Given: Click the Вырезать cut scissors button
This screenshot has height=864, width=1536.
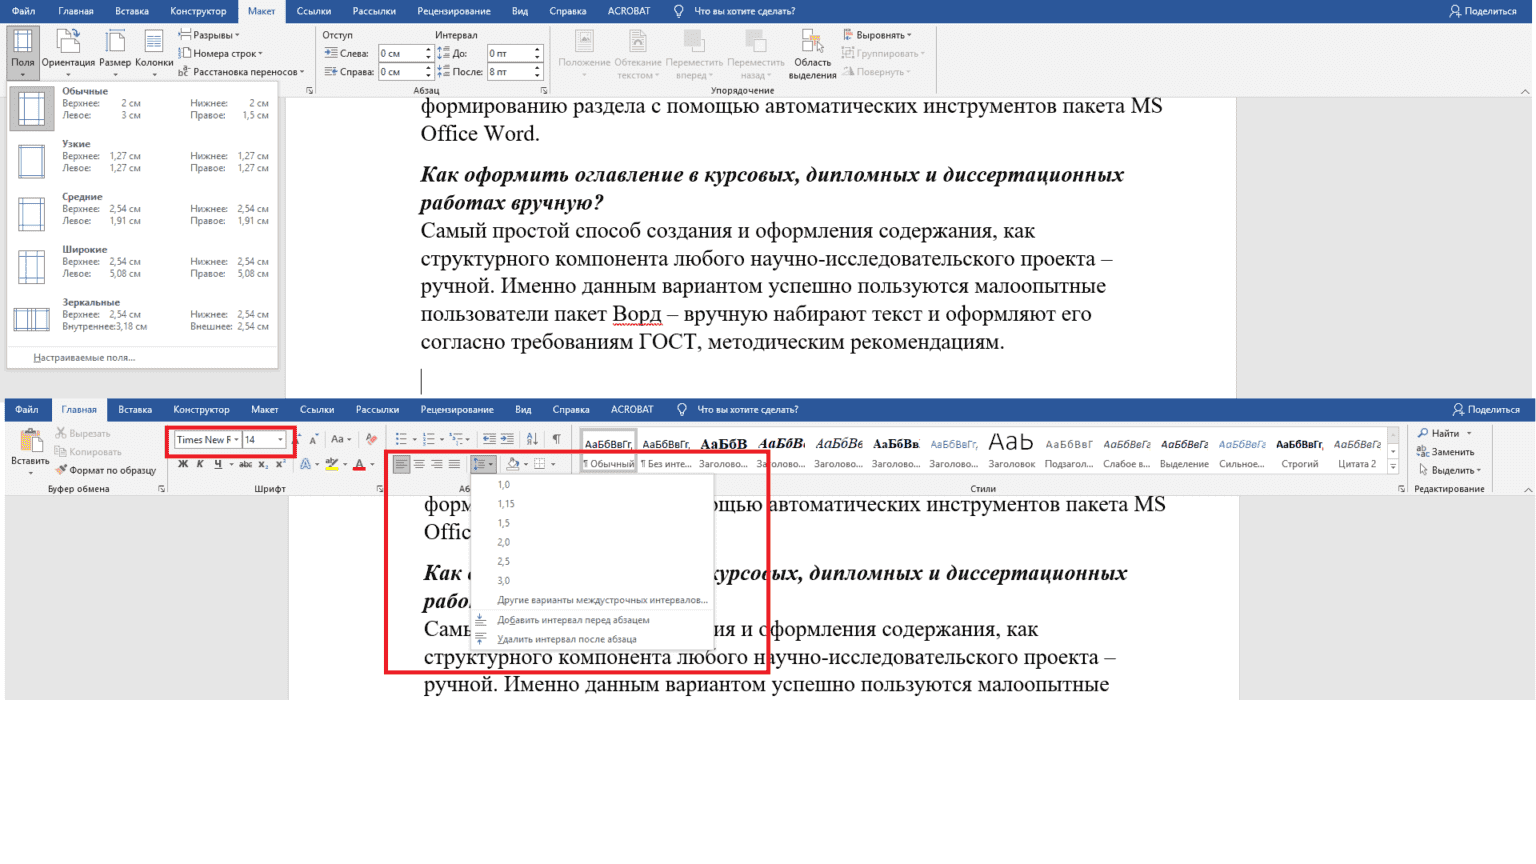Looking at the screenshot, I should click(x=83, y=434).
